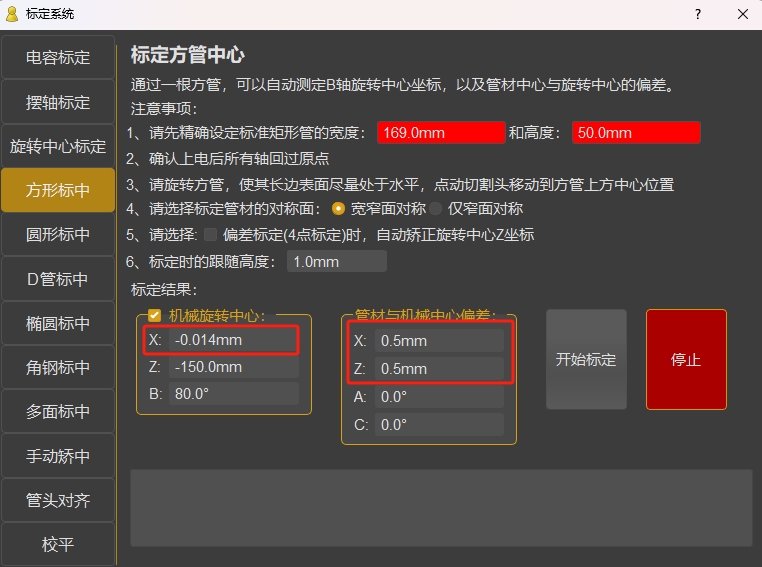Open 手动矫中 page
Viewport: 762px width, 567px height.
click(x=58, y=456)
